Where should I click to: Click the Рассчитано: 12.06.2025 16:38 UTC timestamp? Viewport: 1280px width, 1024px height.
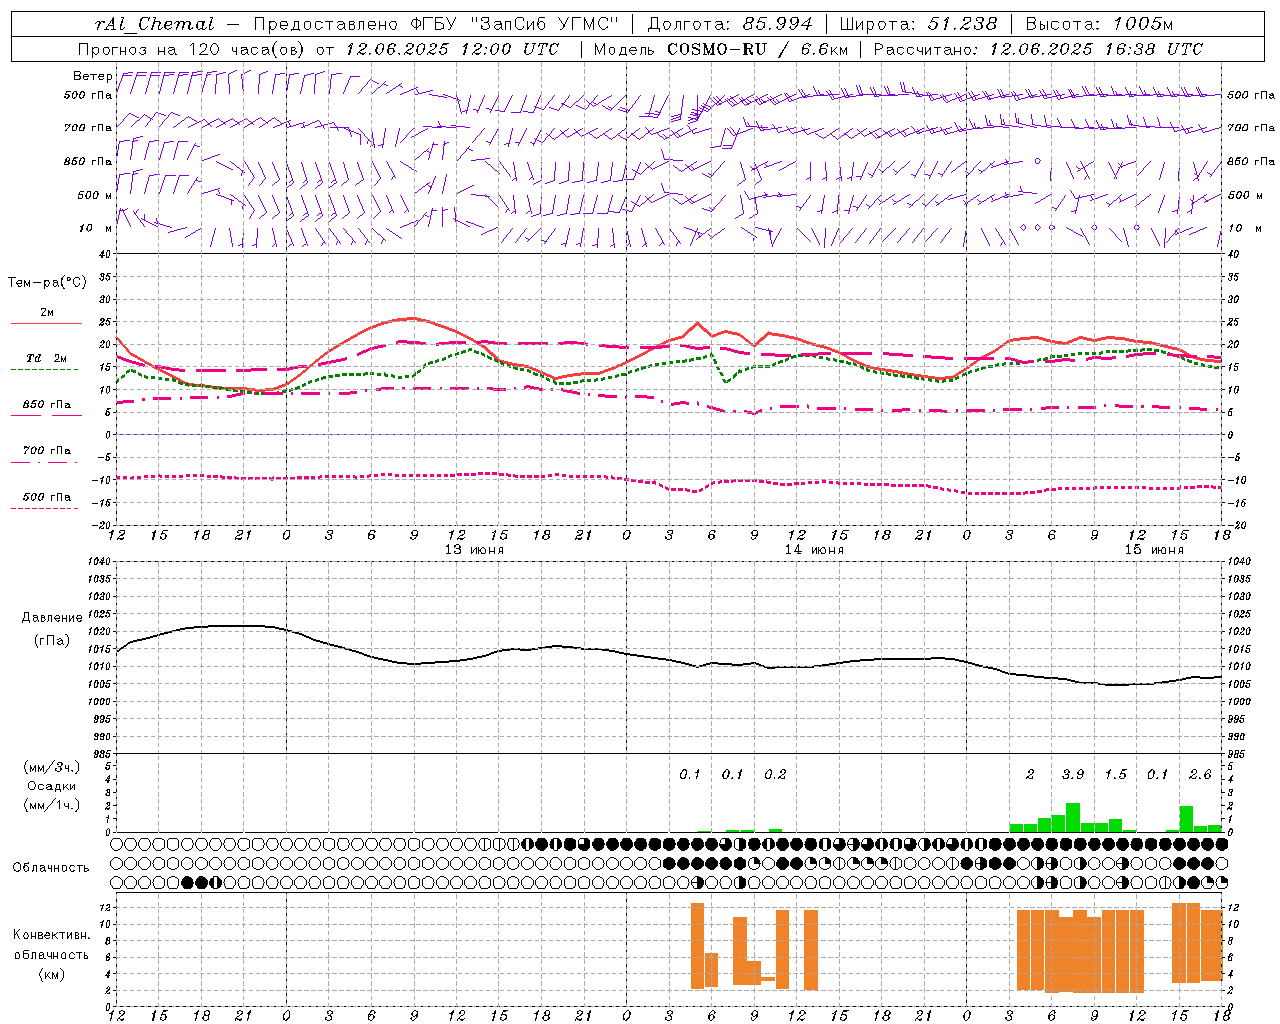pyautogui.click(x=1038, y=49)
